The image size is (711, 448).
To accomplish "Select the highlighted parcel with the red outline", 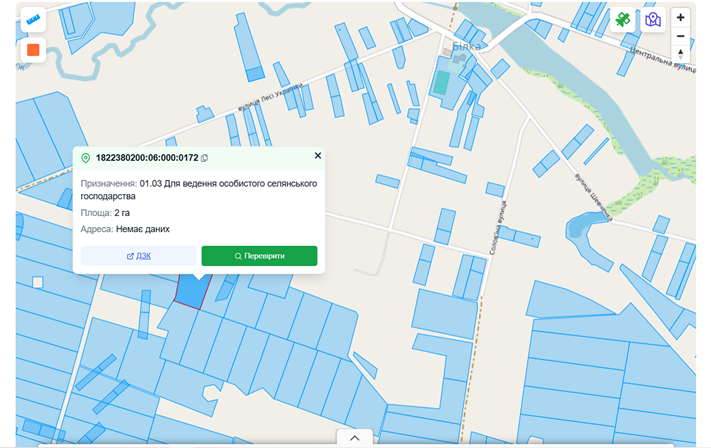I will 193,292.
